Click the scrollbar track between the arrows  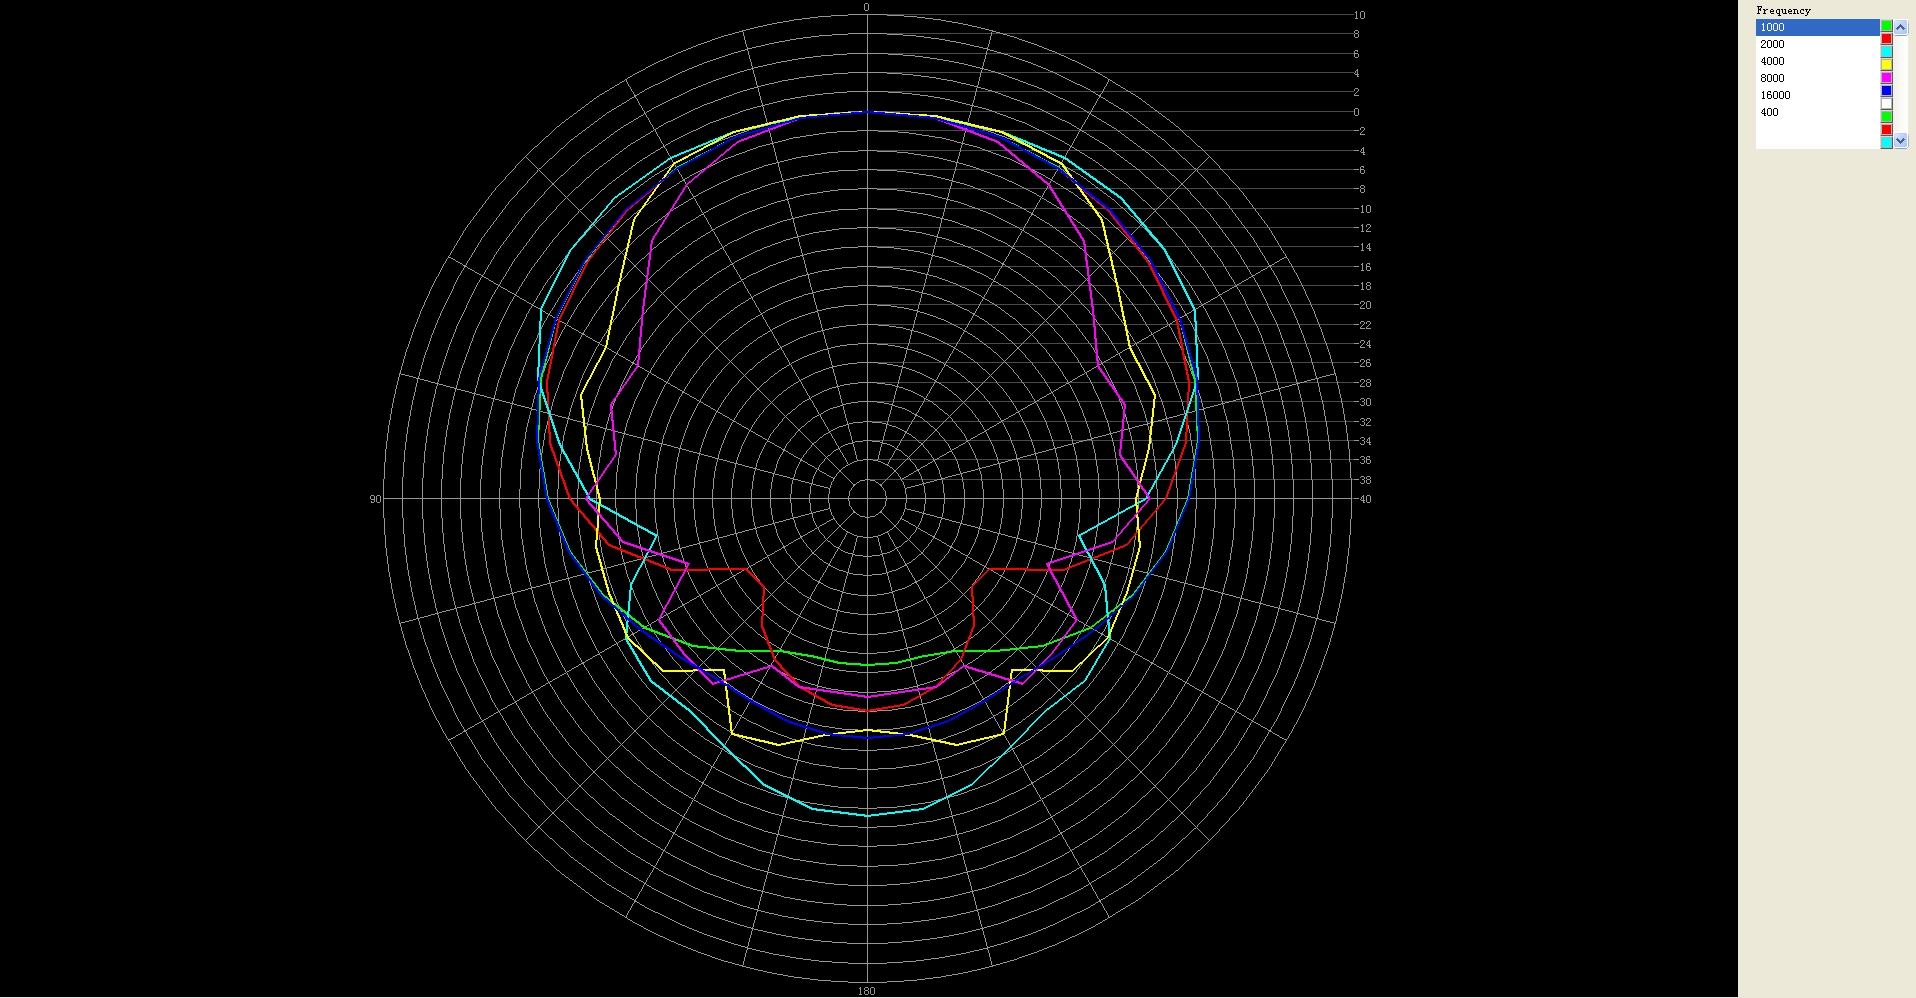pyautogui.click(x=1901, y=85)
